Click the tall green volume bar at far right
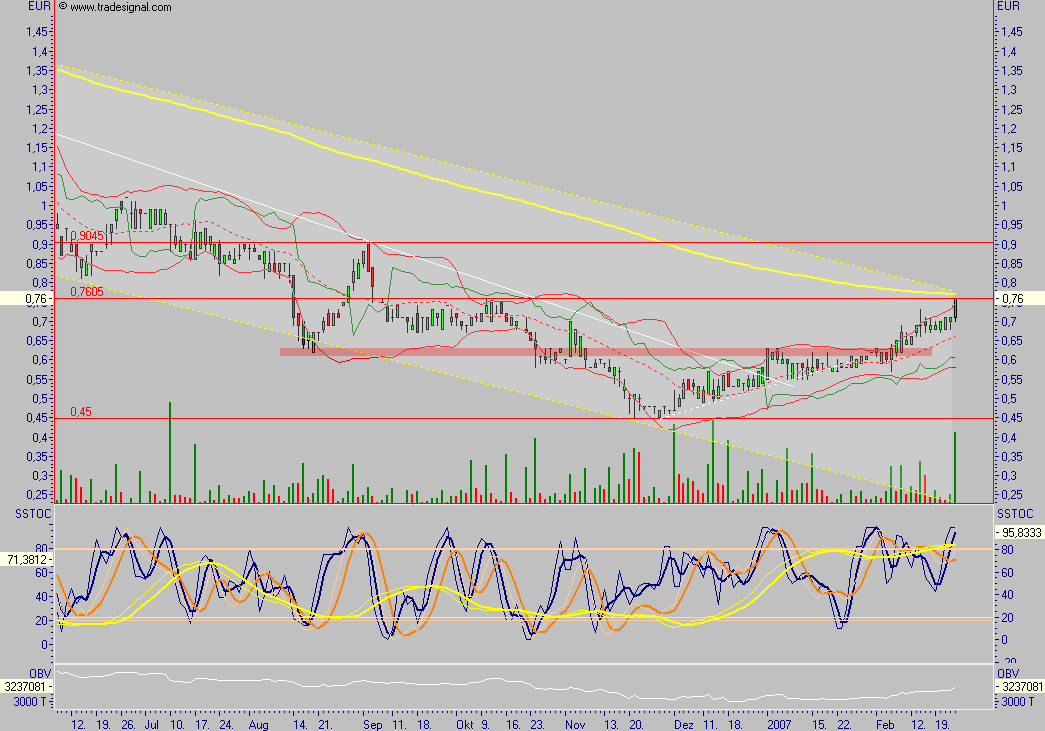This screenshot has height=731, width=1045. point(955,466)
